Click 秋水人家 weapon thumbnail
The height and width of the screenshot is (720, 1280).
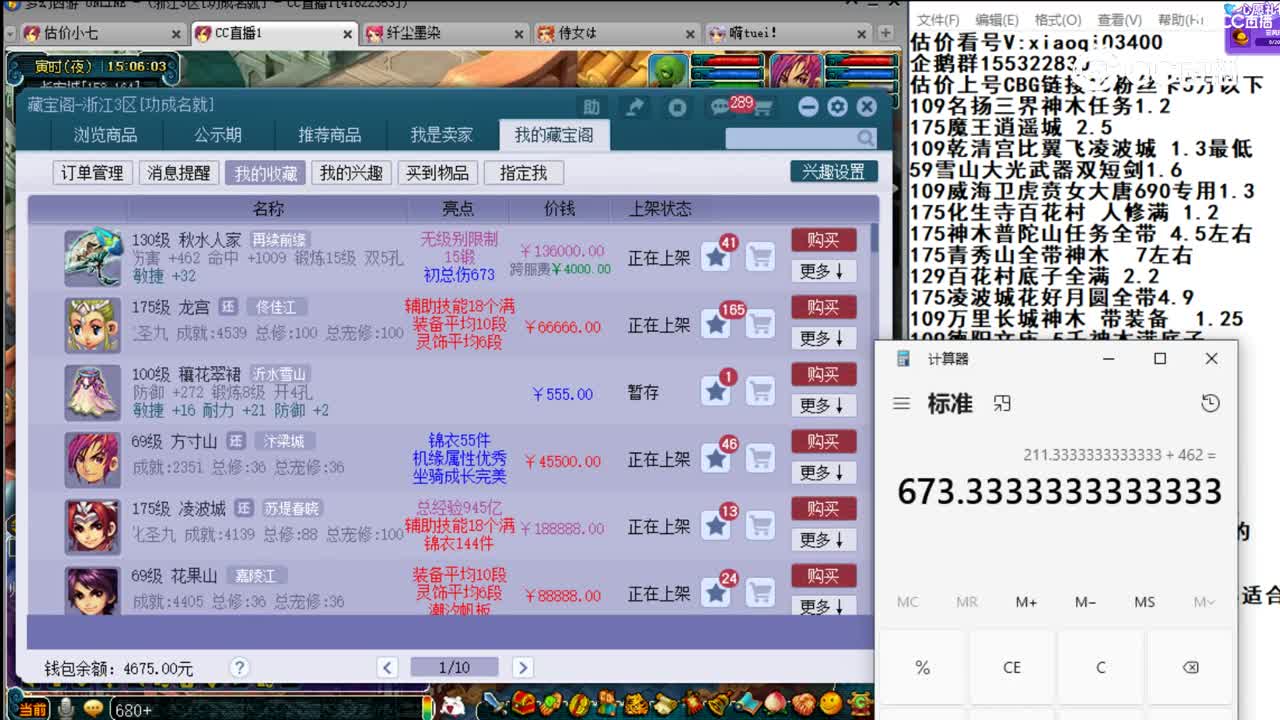click(x=93, y=258)
